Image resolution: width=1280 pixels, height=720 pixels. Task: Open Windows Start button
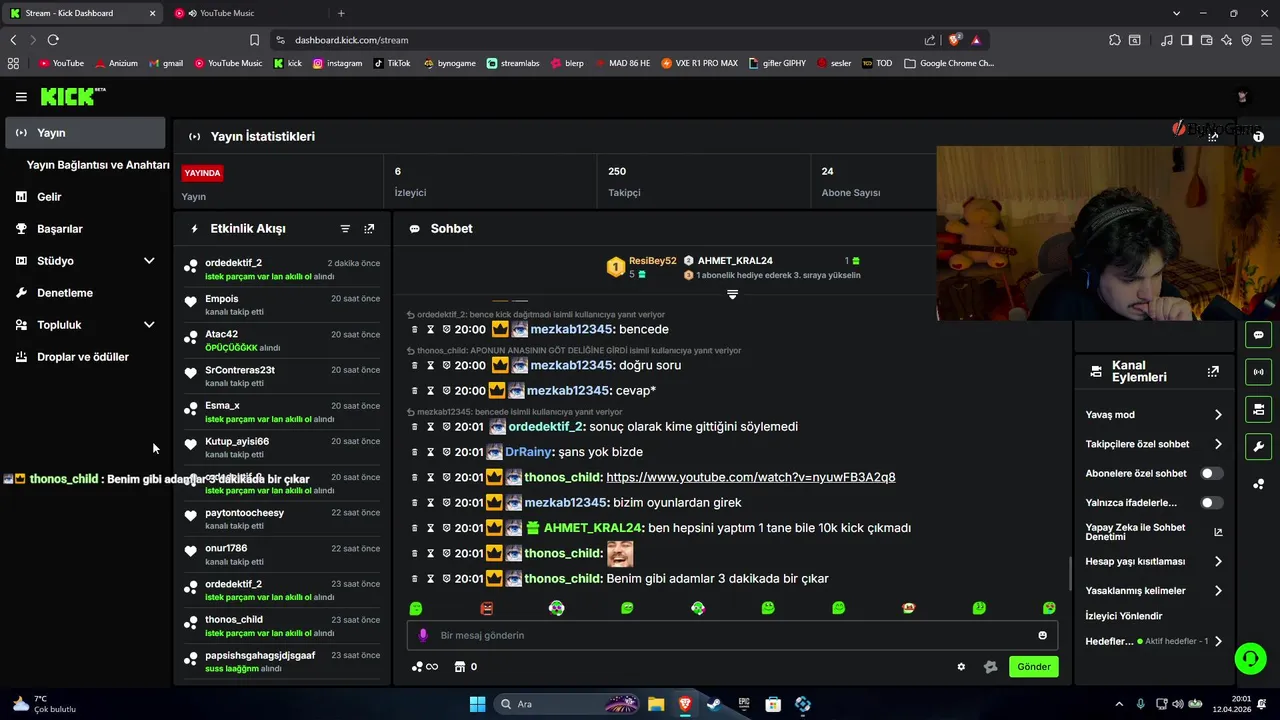coord(478,704)
